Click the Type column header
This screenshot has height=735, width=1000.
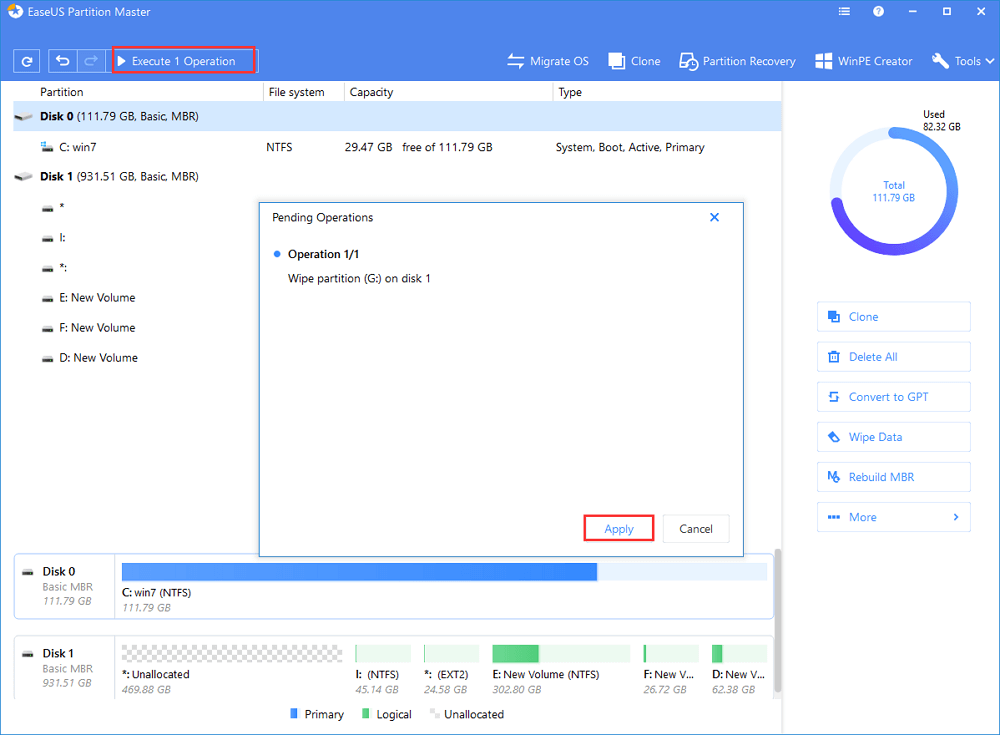[x=570, y=92]
